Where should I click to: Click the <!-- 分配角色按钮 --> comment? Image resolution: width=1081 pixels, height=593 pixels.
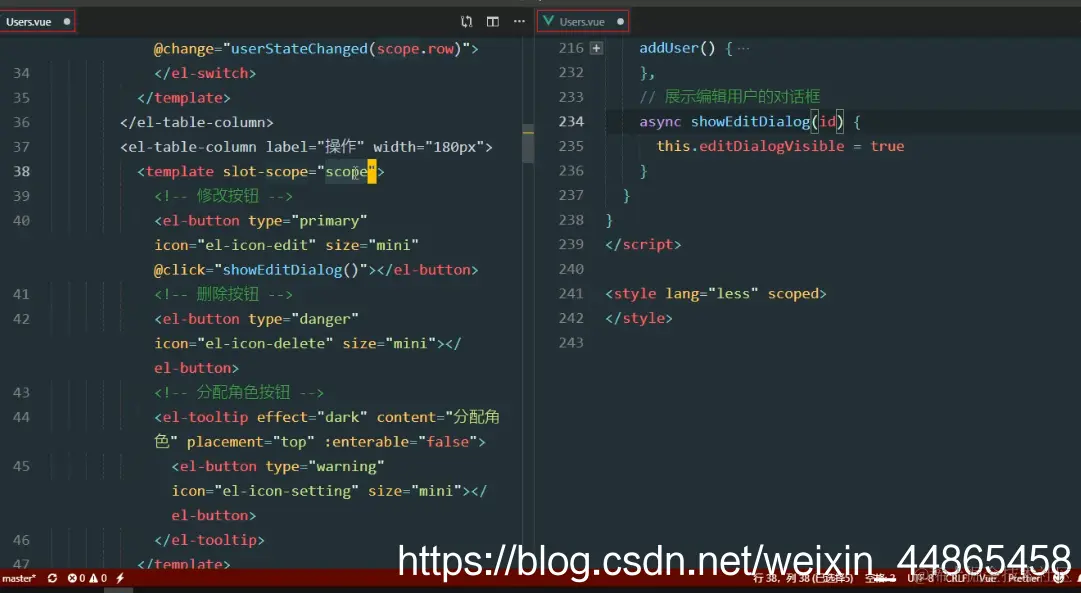[239, 393]
